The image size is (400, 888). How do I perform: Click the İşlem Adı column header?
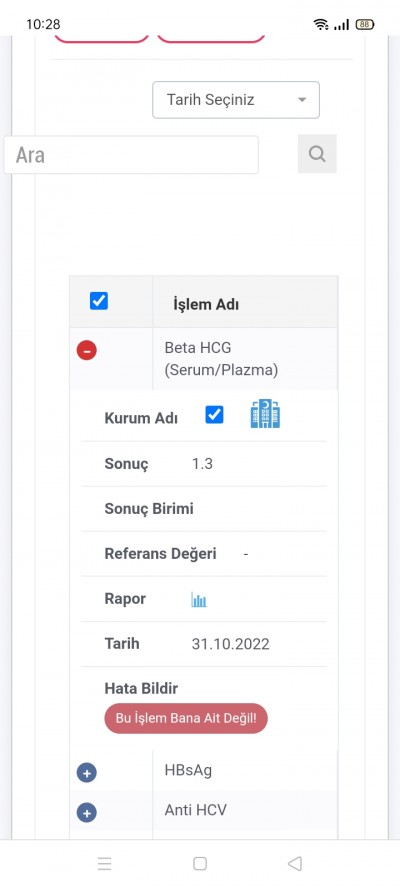pos(206,305)
